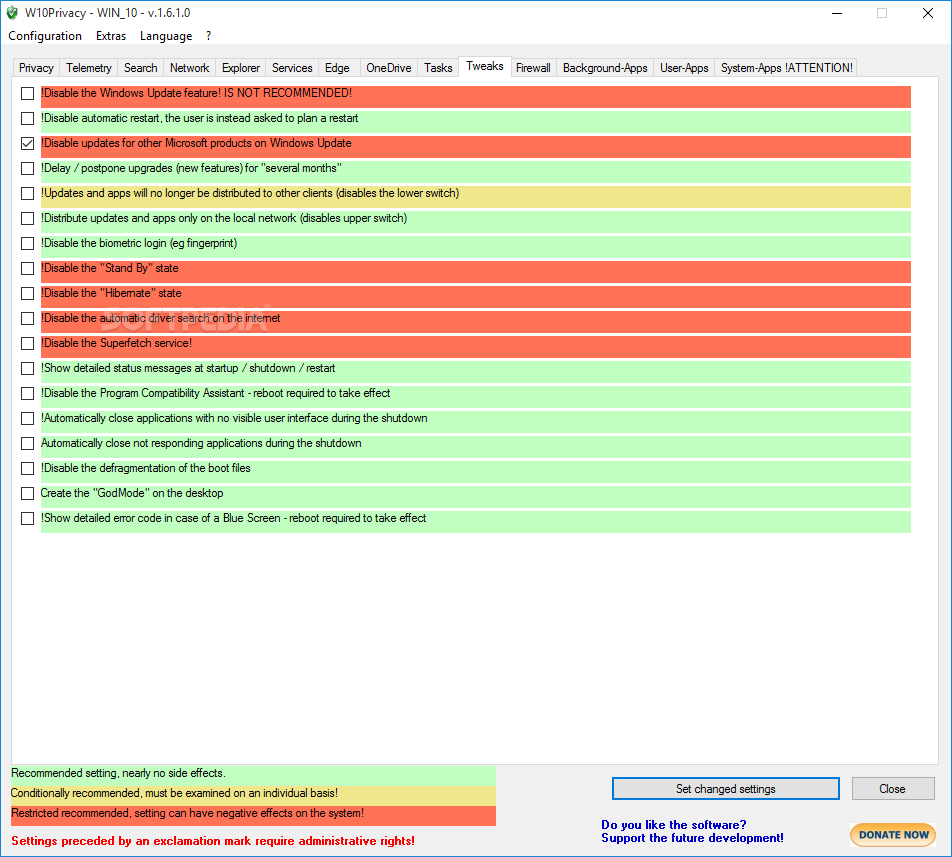Viewport: 952px width, 857px height.
Task: Check Automatically close not responding applications
Action: [x=27, y=444]
